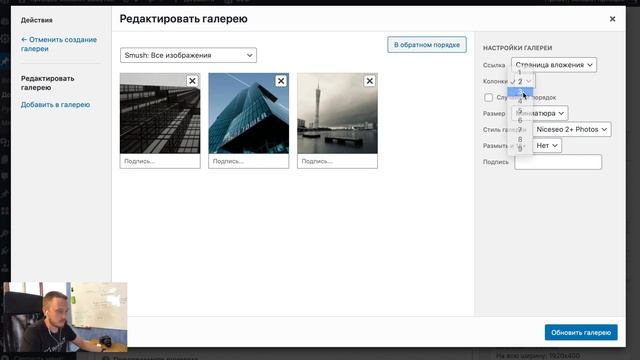The height and width of the screenshot is (360, 640).
Task: Select the waterfront spire tower thumbnail
Action: (x=337, y=113)
